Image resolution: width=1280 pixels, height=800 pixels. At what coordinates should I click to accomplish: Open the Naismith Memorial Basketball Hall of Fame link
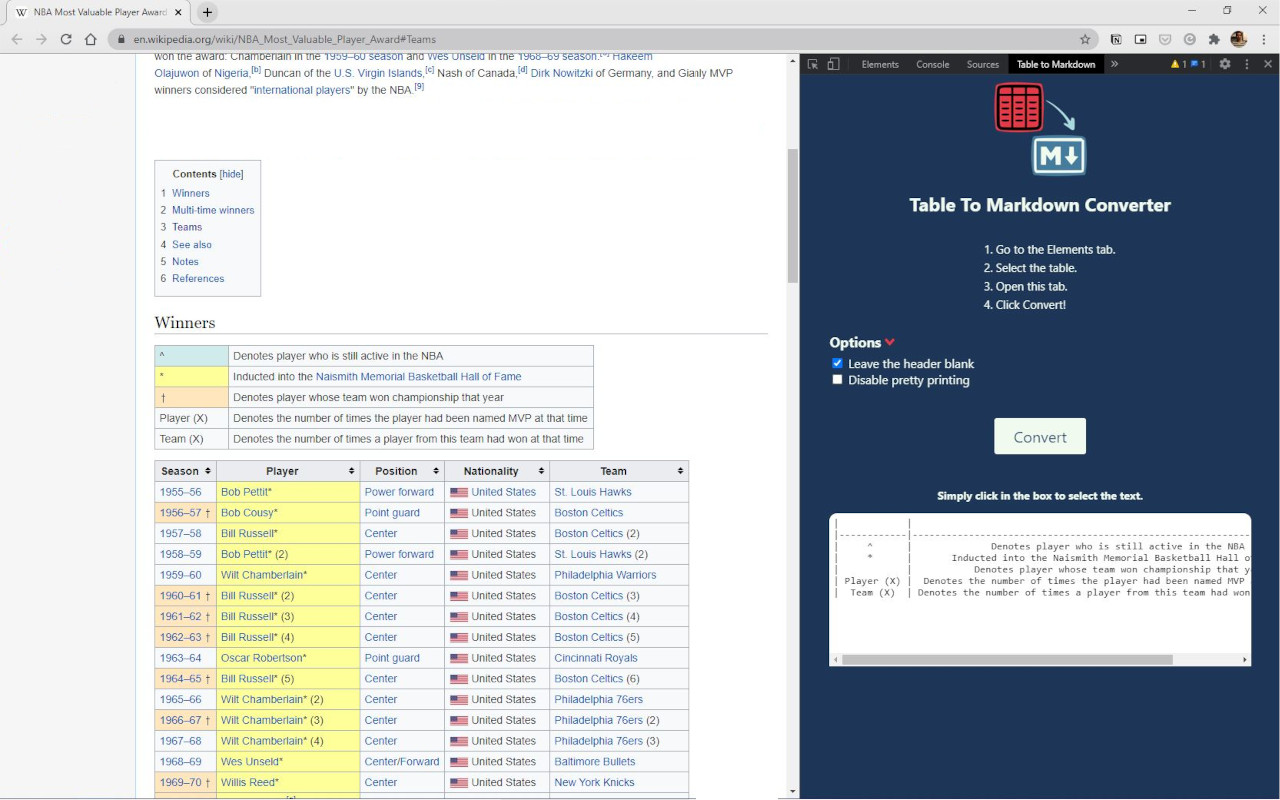pyautogui.click(x=418, y=376)
